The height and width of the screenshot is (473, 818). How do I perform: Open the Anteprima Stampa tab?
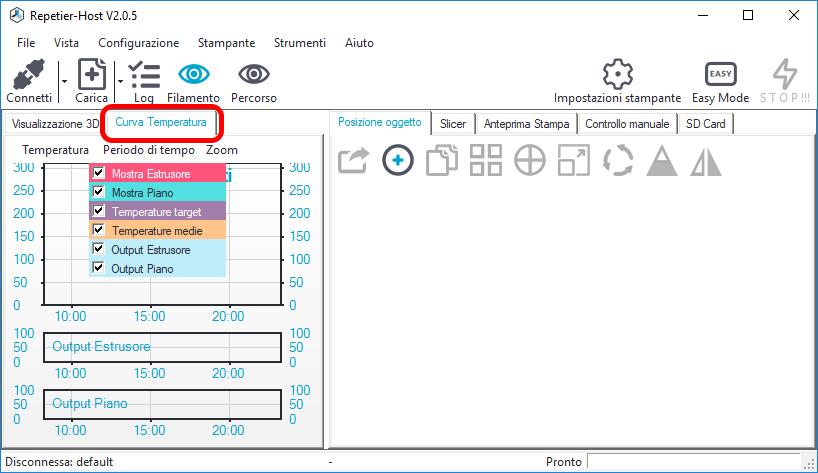coord(526,124)
